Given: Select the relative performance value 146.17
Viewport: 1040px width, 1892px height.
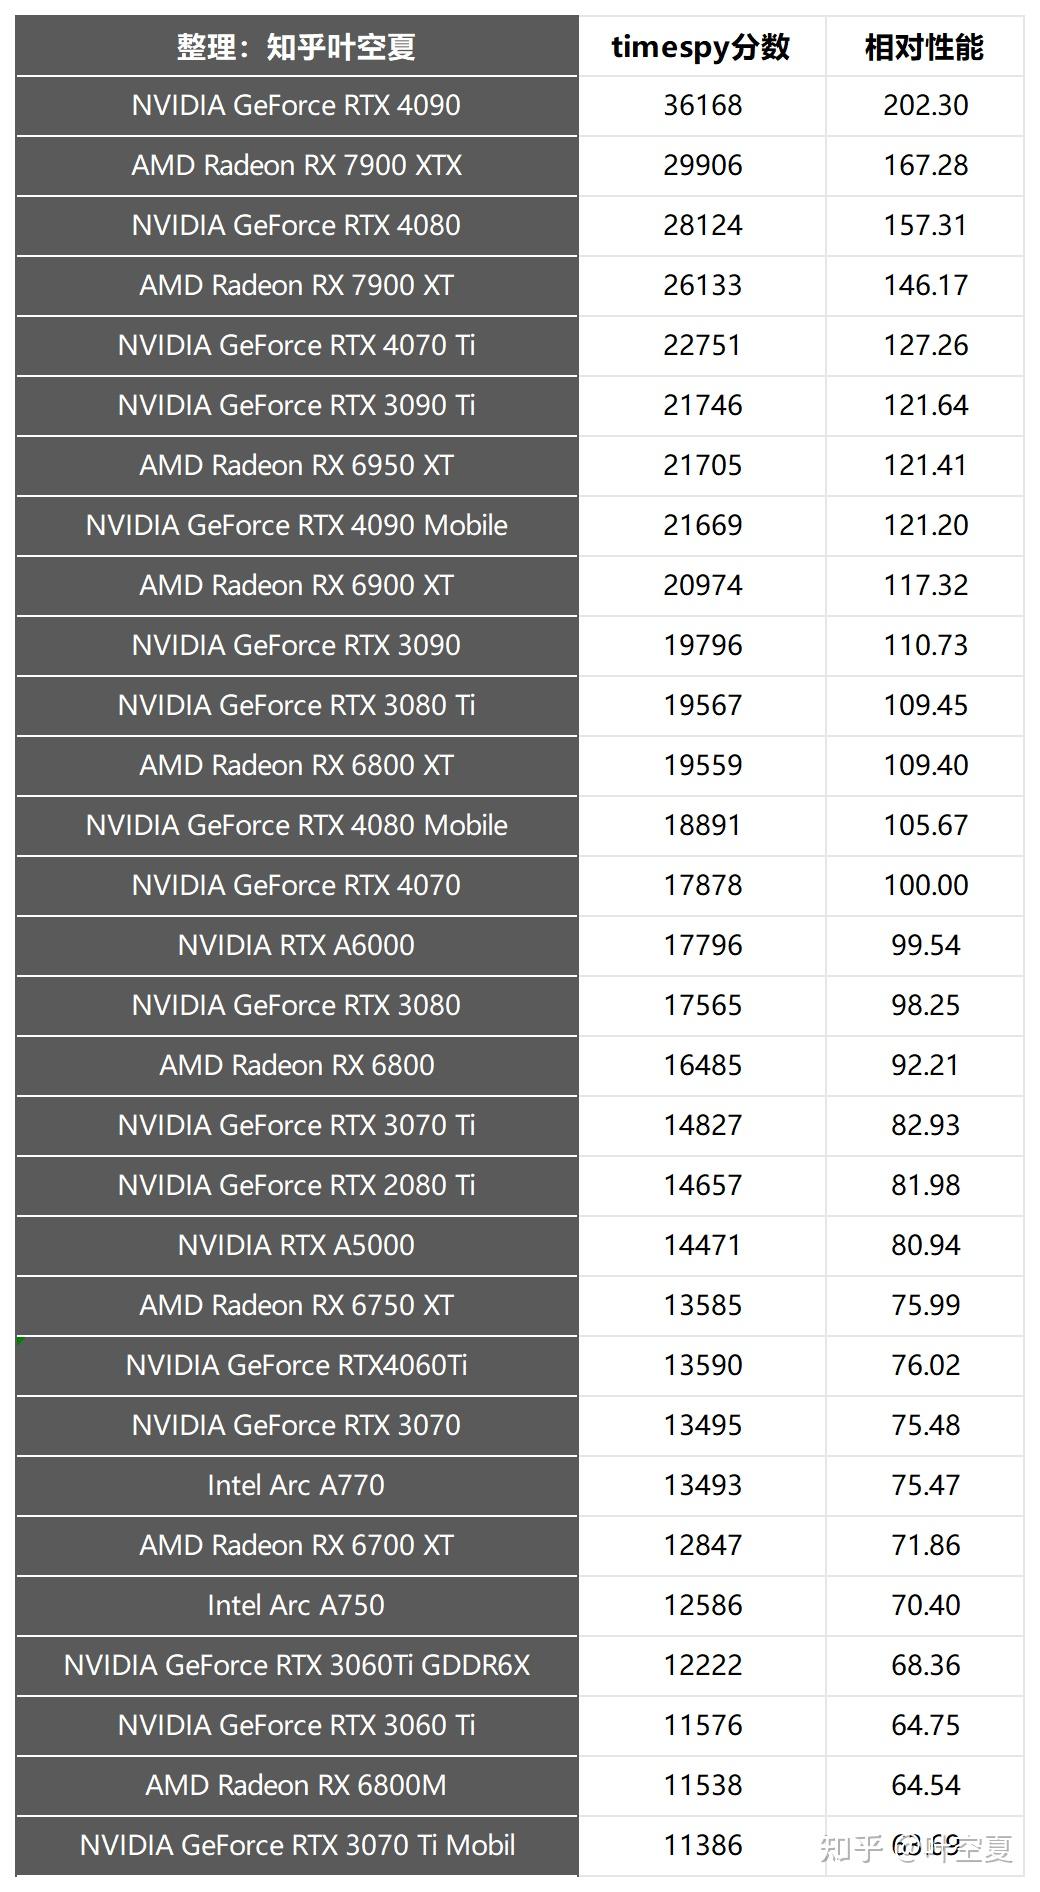Looking at the screenshot, I should 925,285.
